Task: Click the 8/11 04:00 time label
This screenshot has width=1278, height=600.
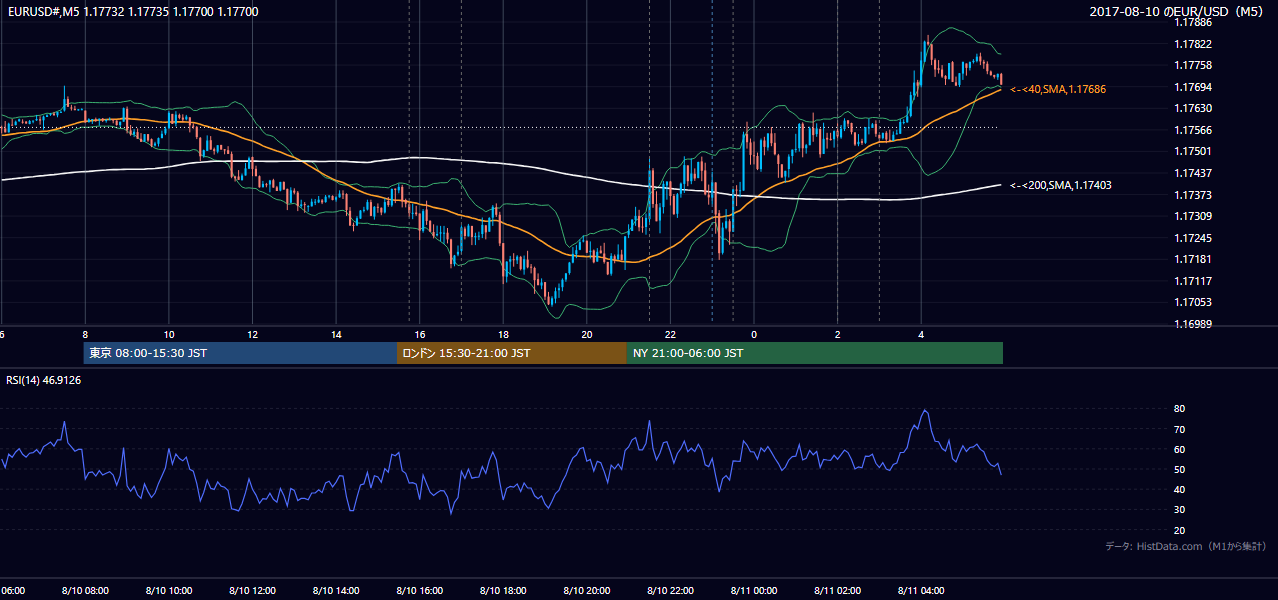Action: coord(921,591)
